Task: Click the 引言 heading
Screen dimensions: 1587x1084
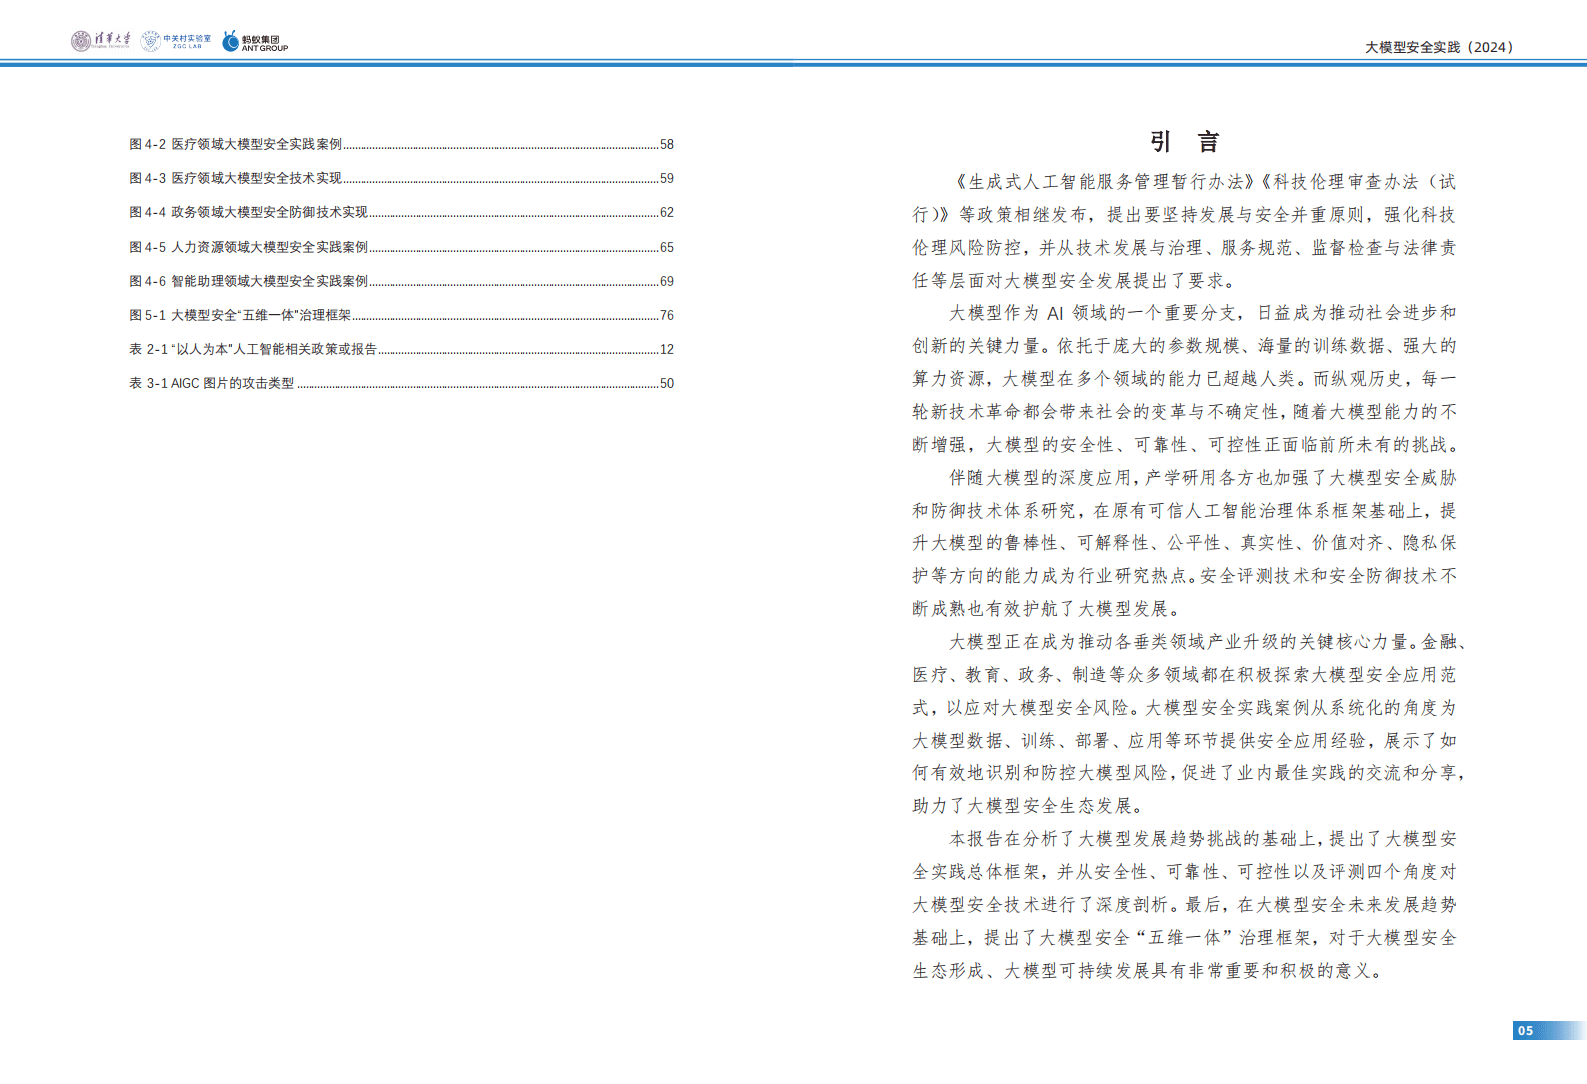Action: (x=1184, y=142)
